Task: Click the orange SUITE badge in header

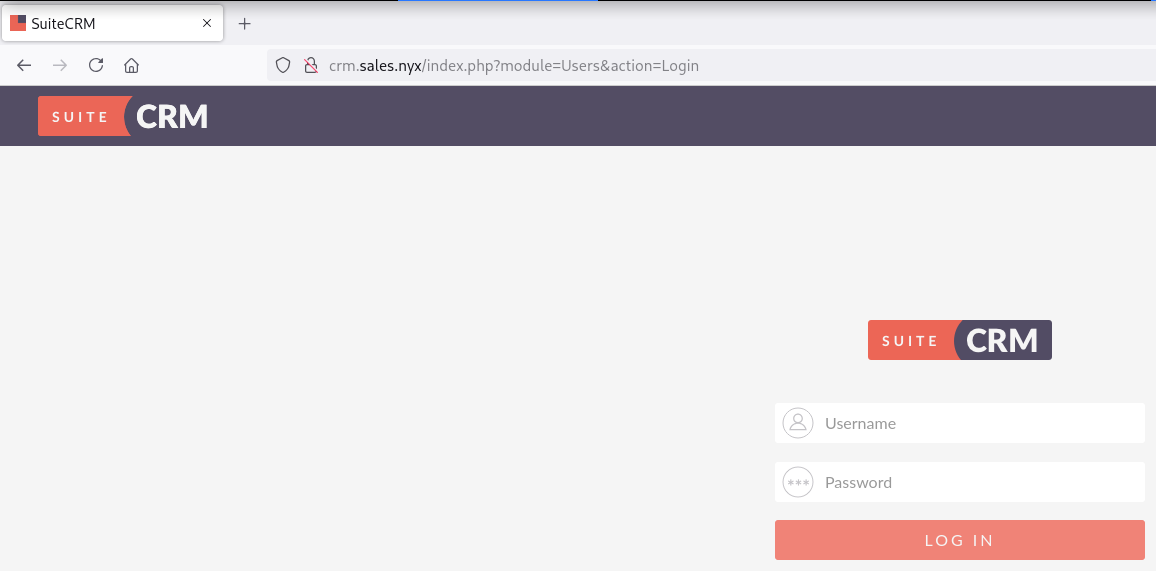Action: 80,117
